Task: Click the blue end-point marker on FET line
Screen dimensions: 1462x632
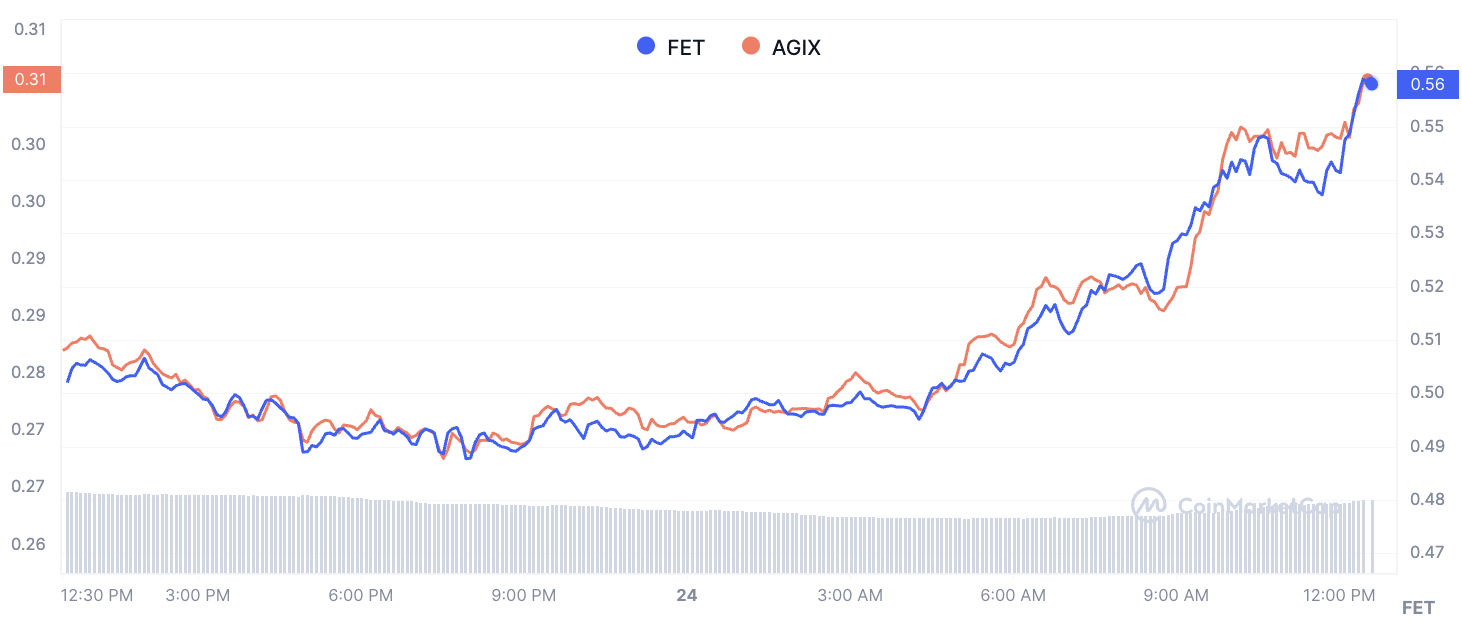Action: [x=1371, y=84]
